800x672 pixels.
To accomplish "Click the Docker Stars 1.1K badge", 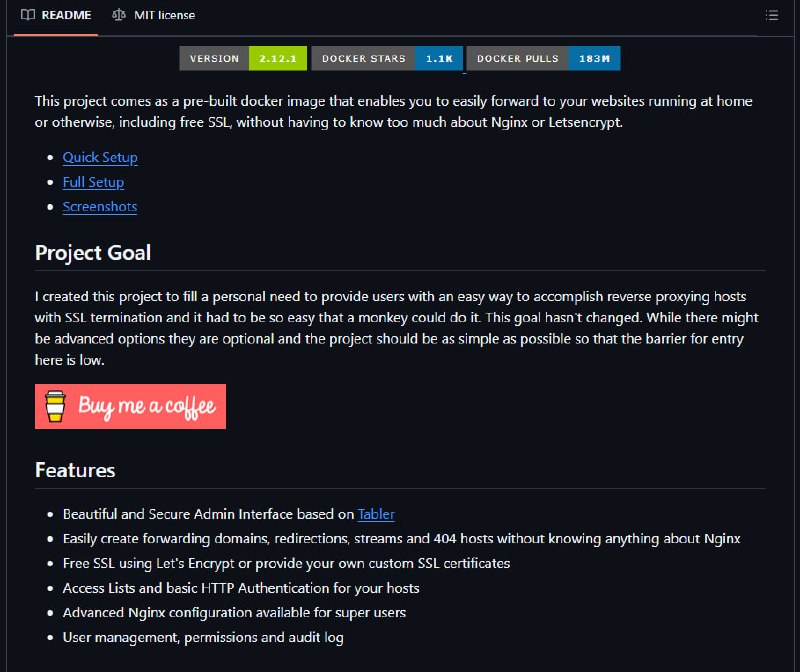I will (x=387, y=58).
